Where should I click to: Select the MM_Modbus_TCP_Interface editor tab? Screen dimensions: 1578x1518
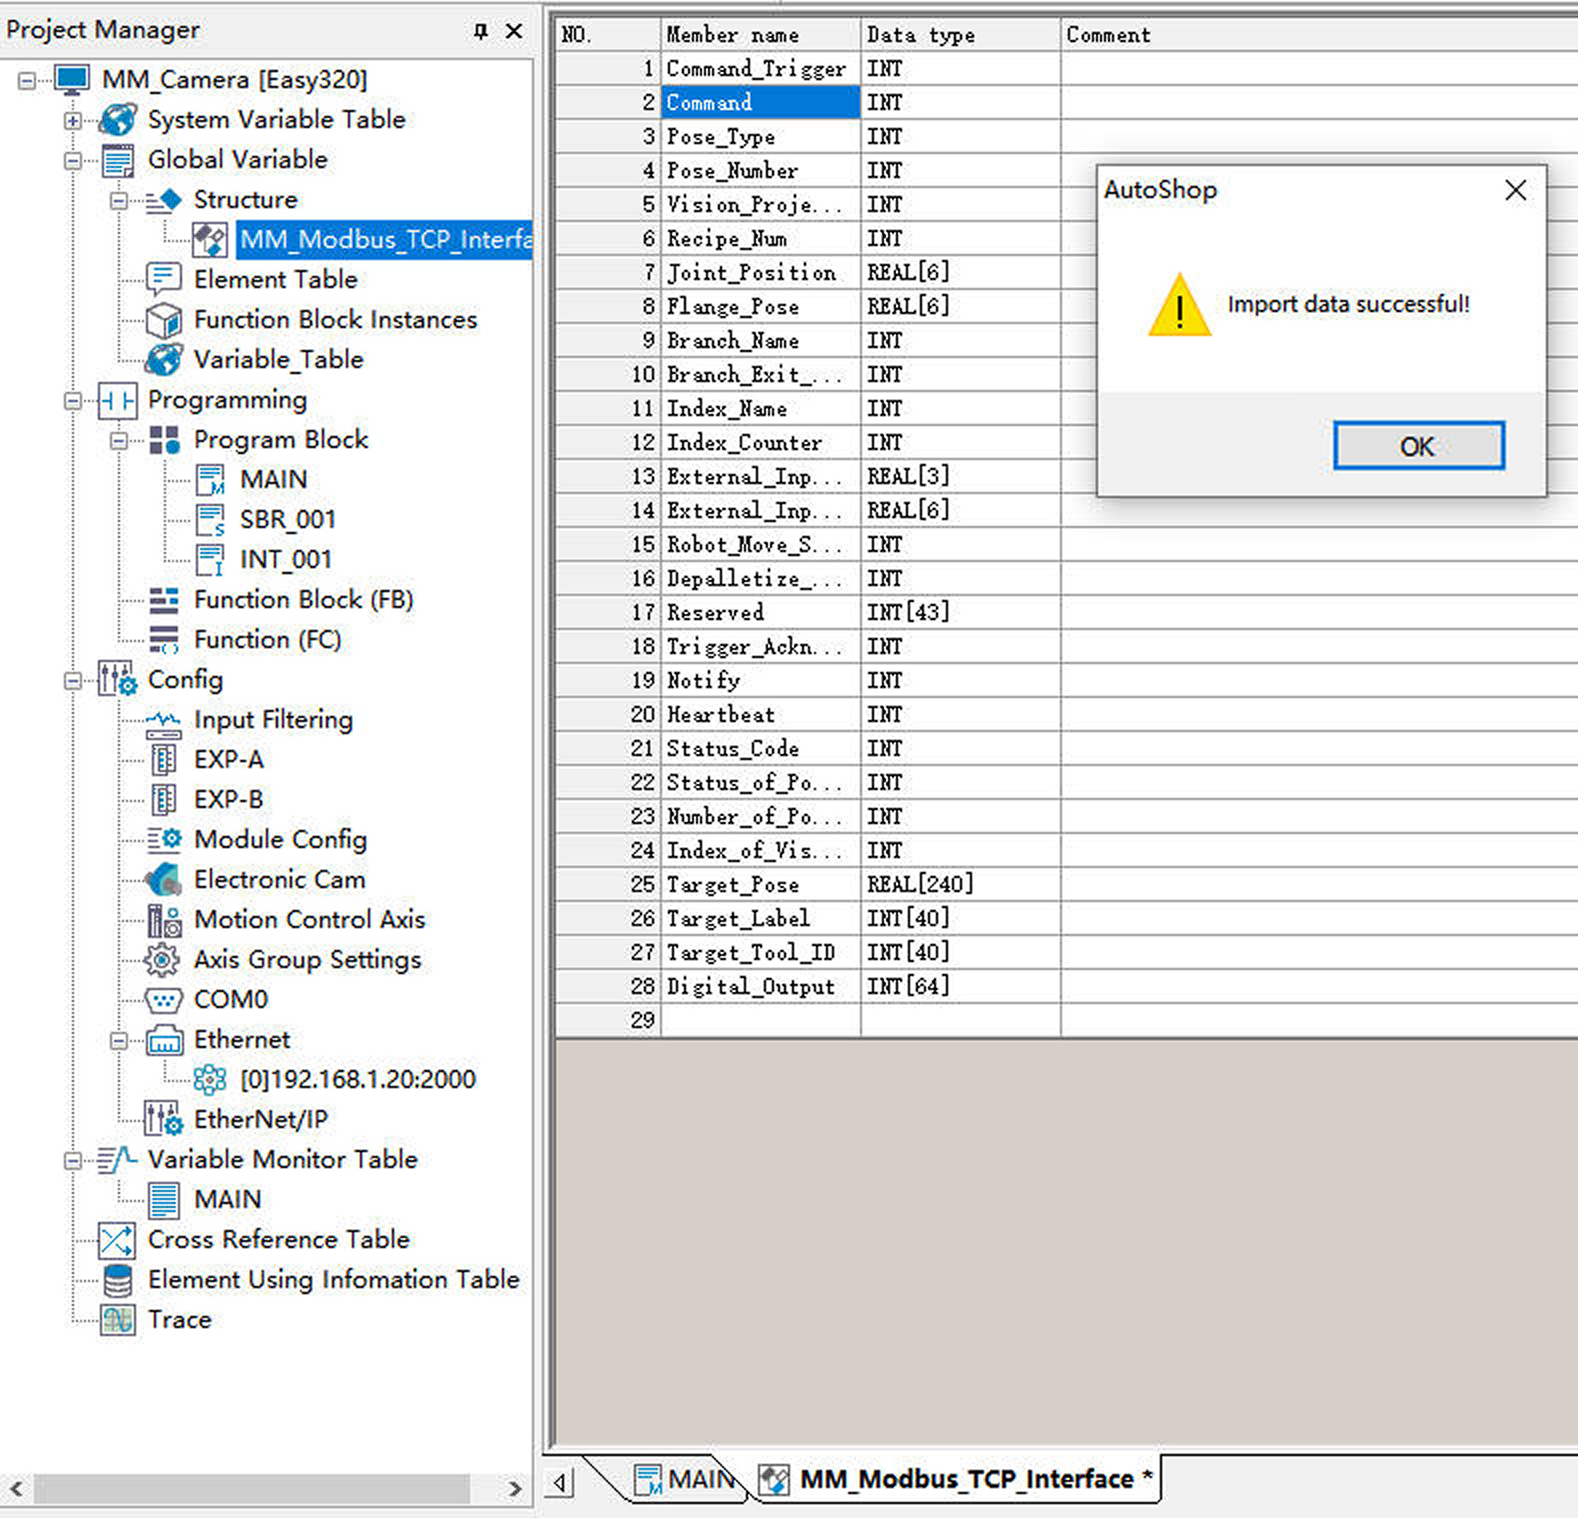point(957,1479)
